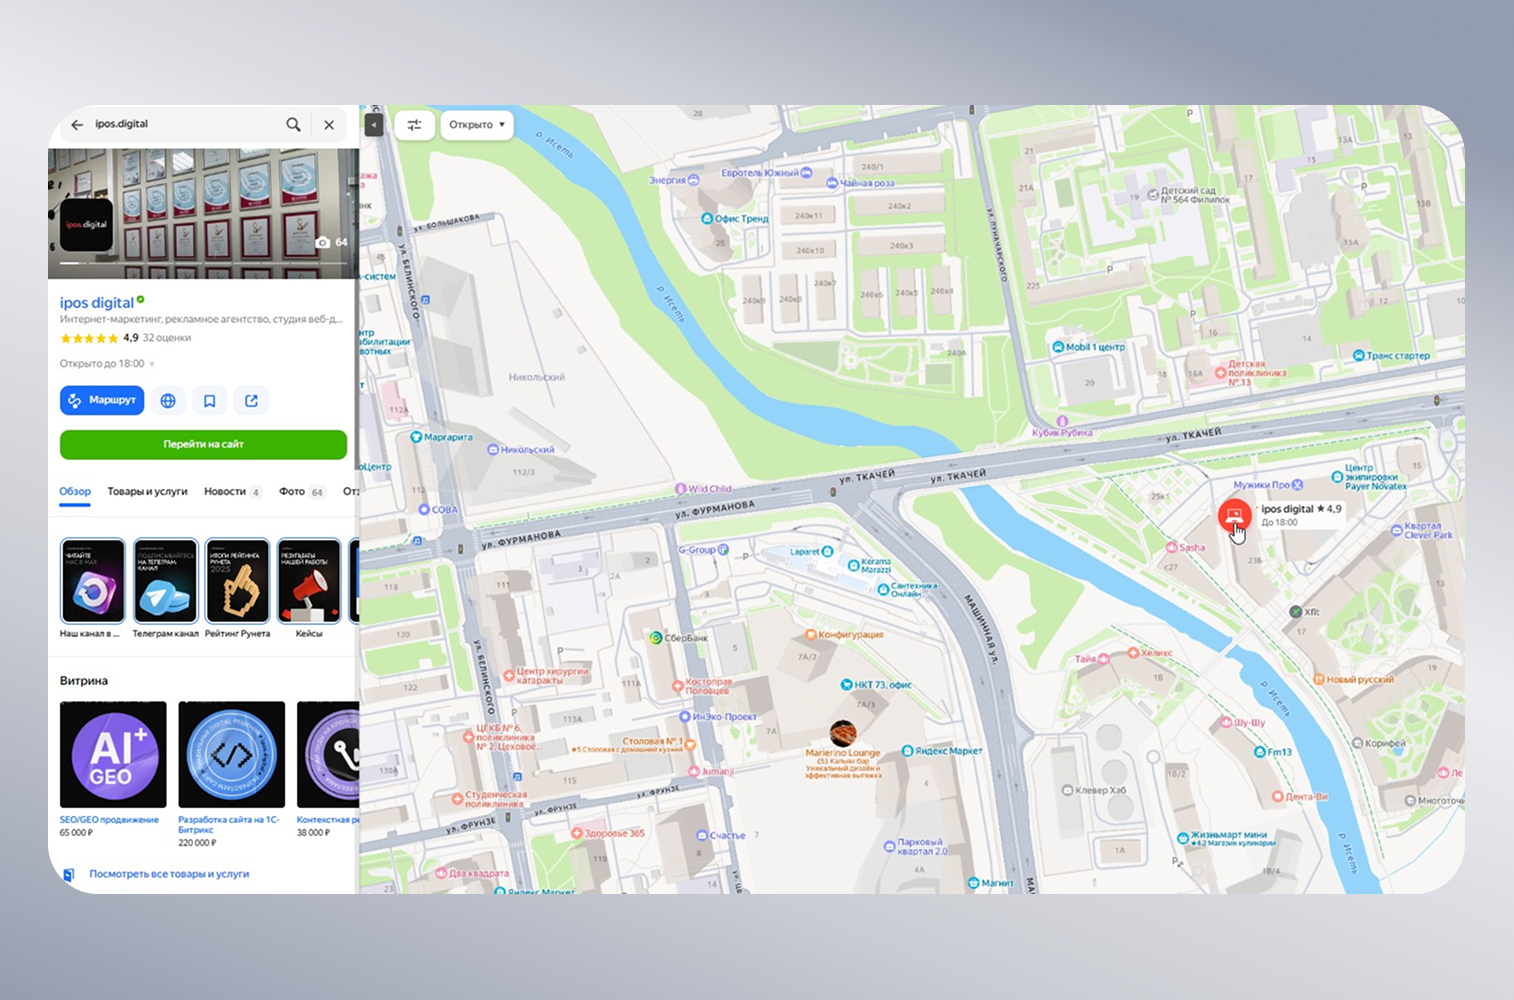The width and height of the screenshot is (1514, 1000).
Task: Open the Кейсы story thumbnail
Action: pos(309,581)
